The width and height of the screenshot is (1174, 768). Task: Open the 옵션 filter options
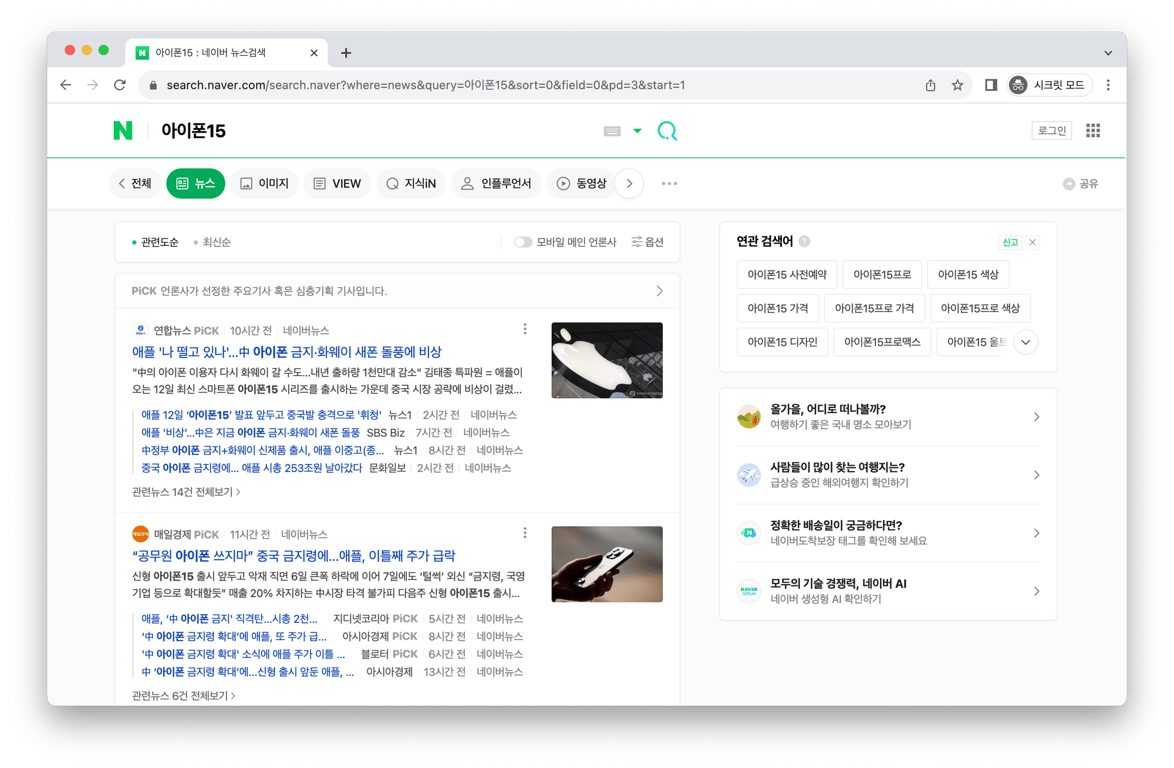(x=648, y=242)
